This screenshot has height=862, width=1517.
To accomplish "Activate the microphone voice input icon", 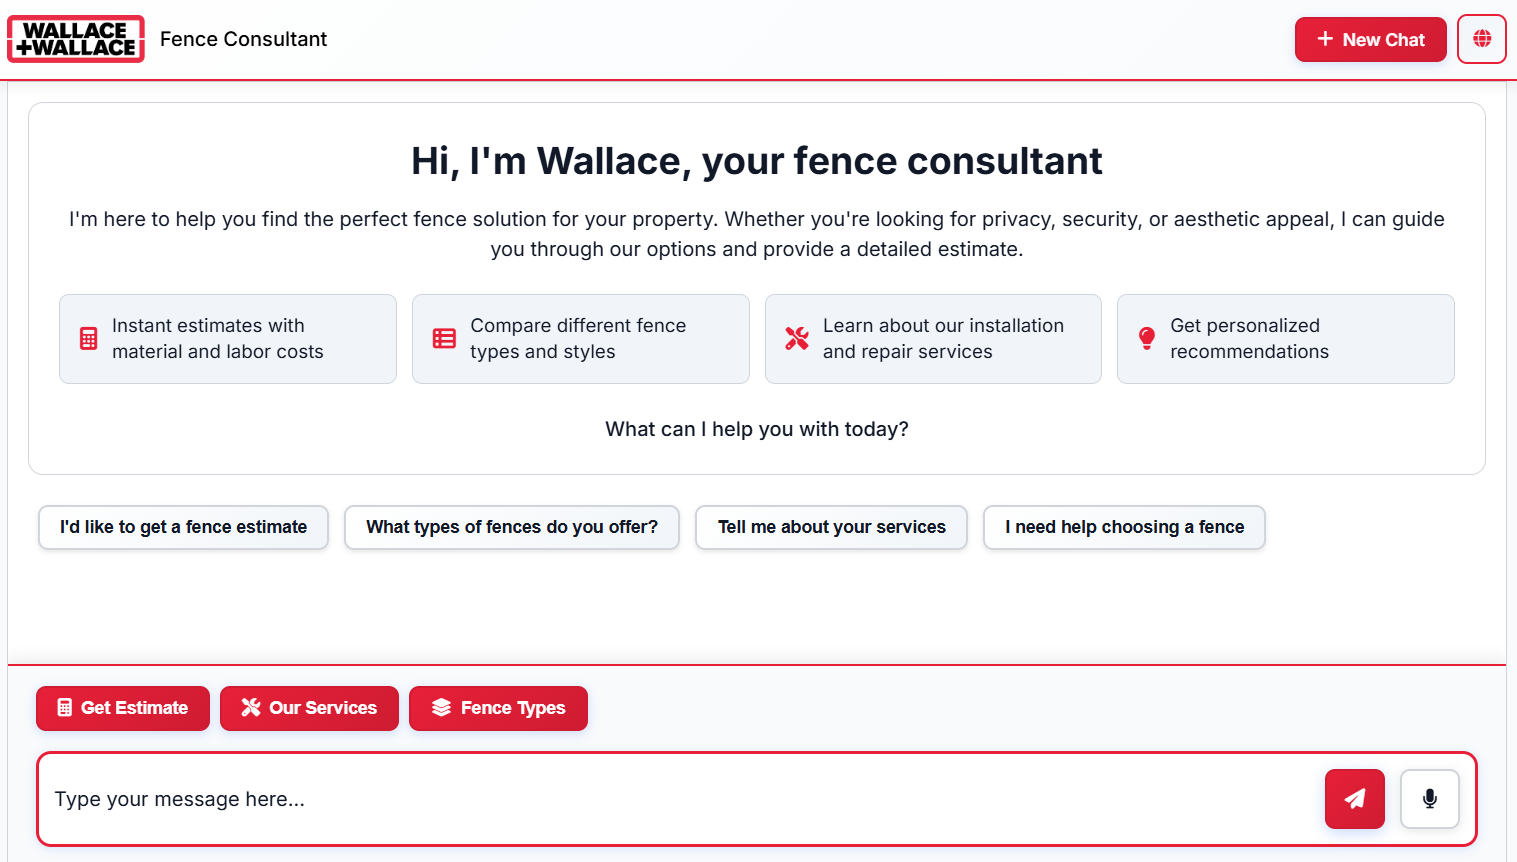I will click(1429, 799).
